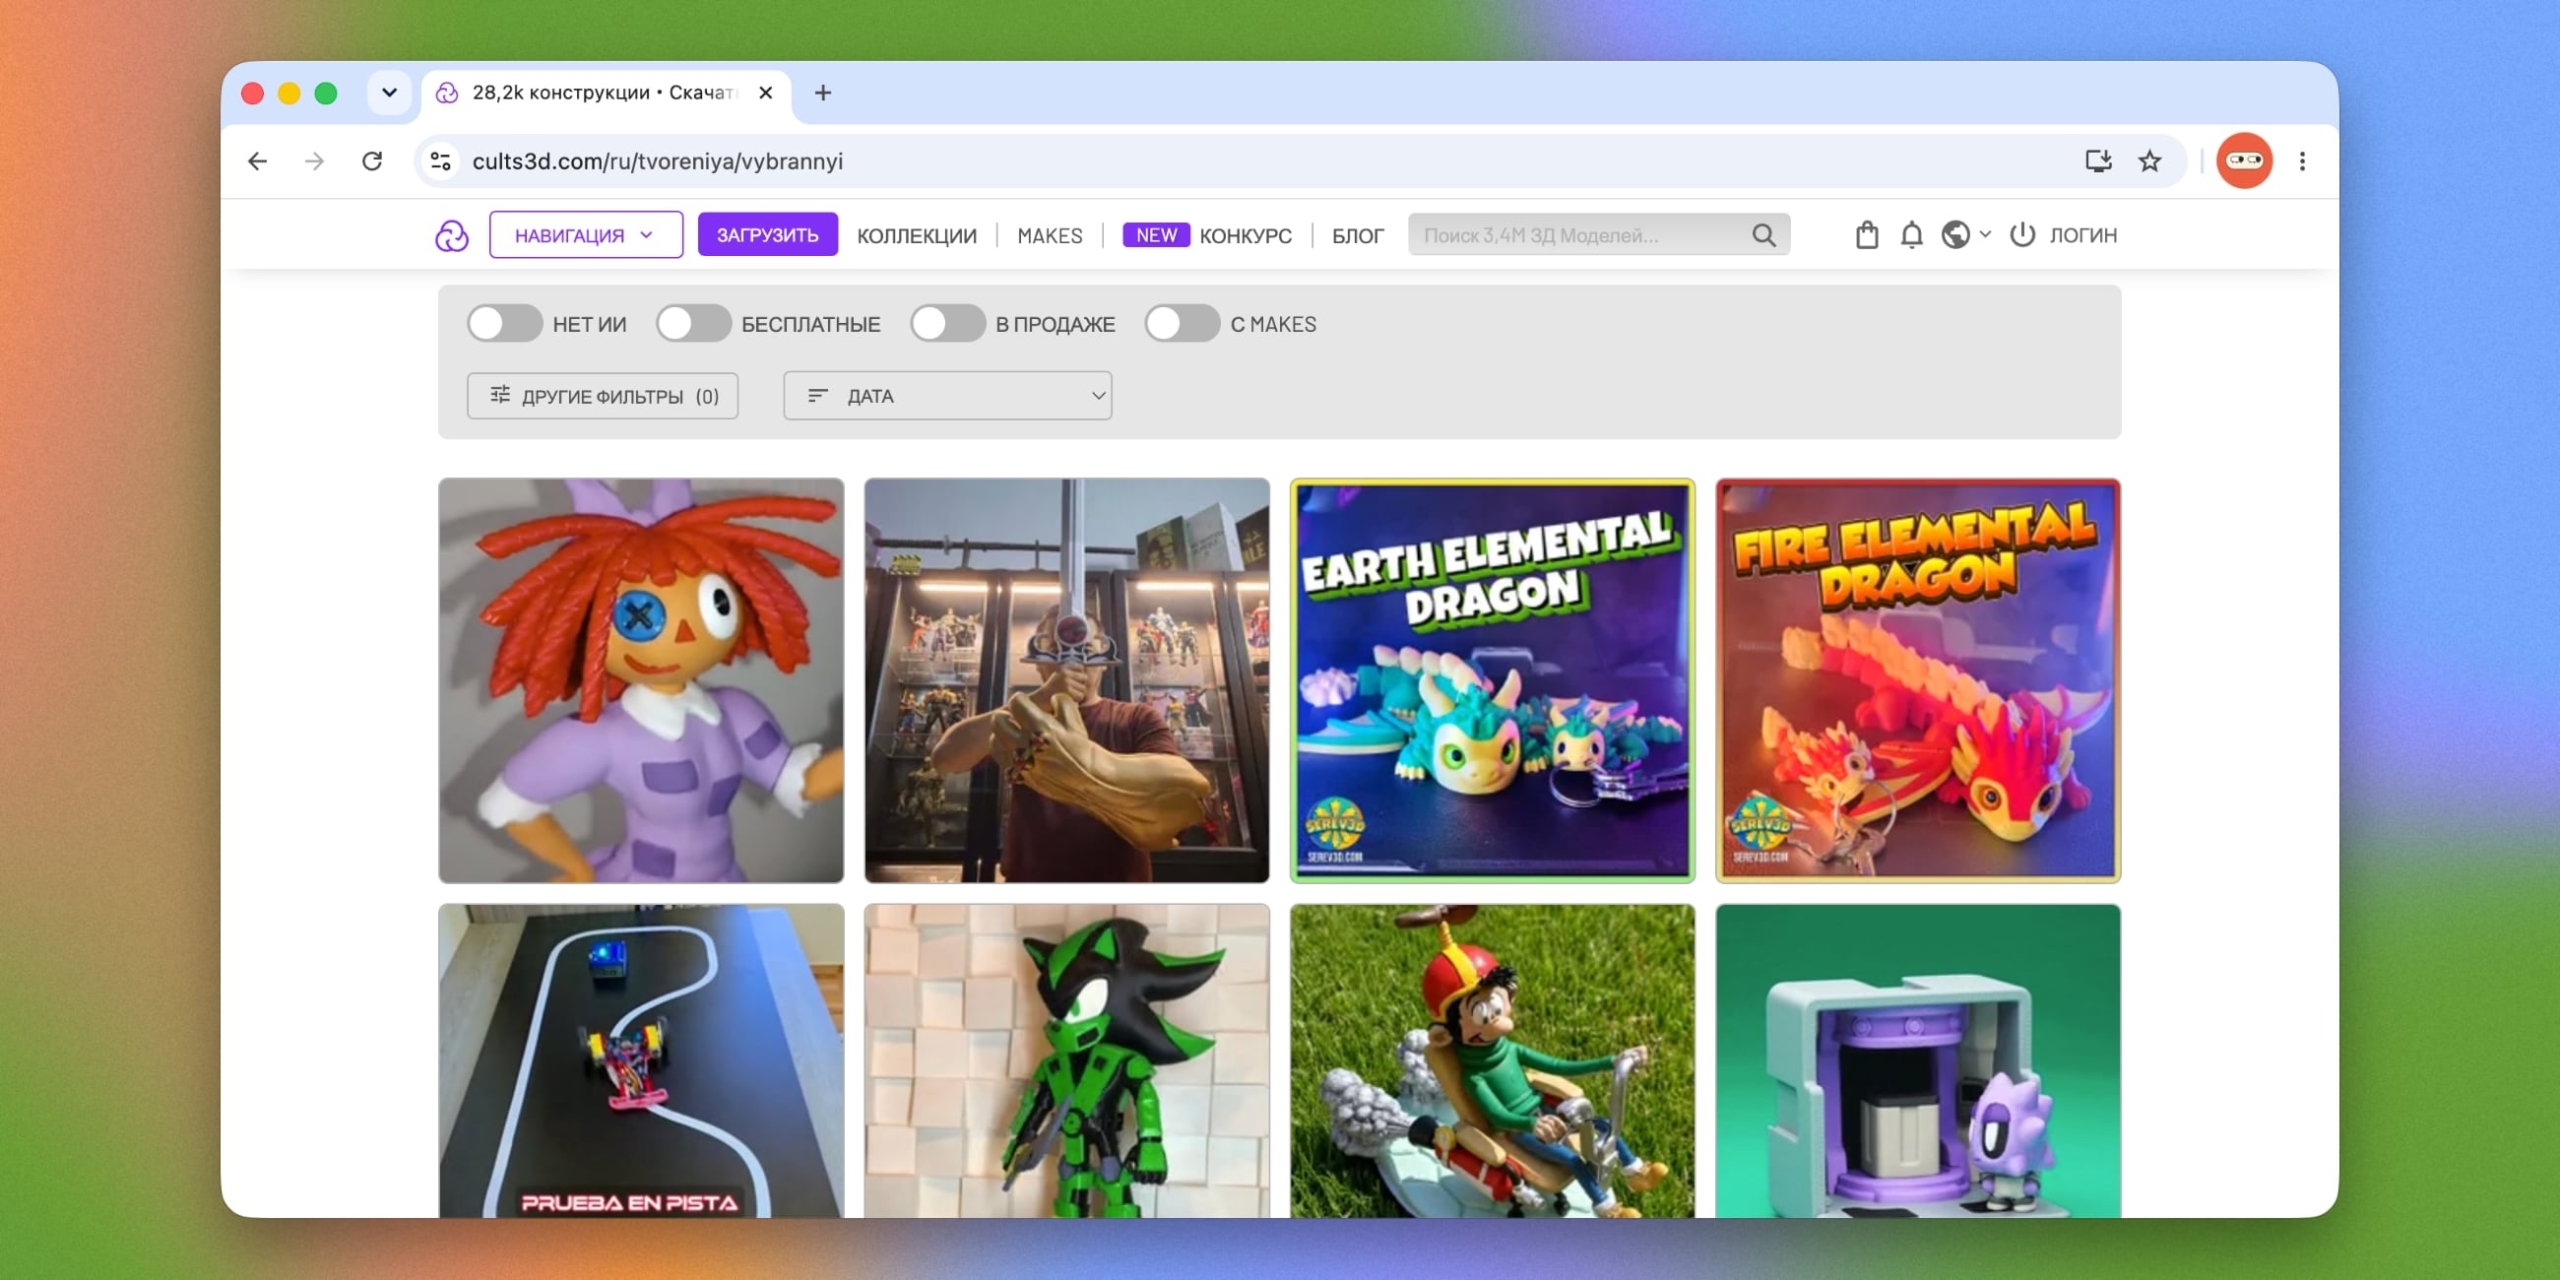Open notifications bell icon
This screenshot has height=1280, width=2560.
click(1911, 235)
